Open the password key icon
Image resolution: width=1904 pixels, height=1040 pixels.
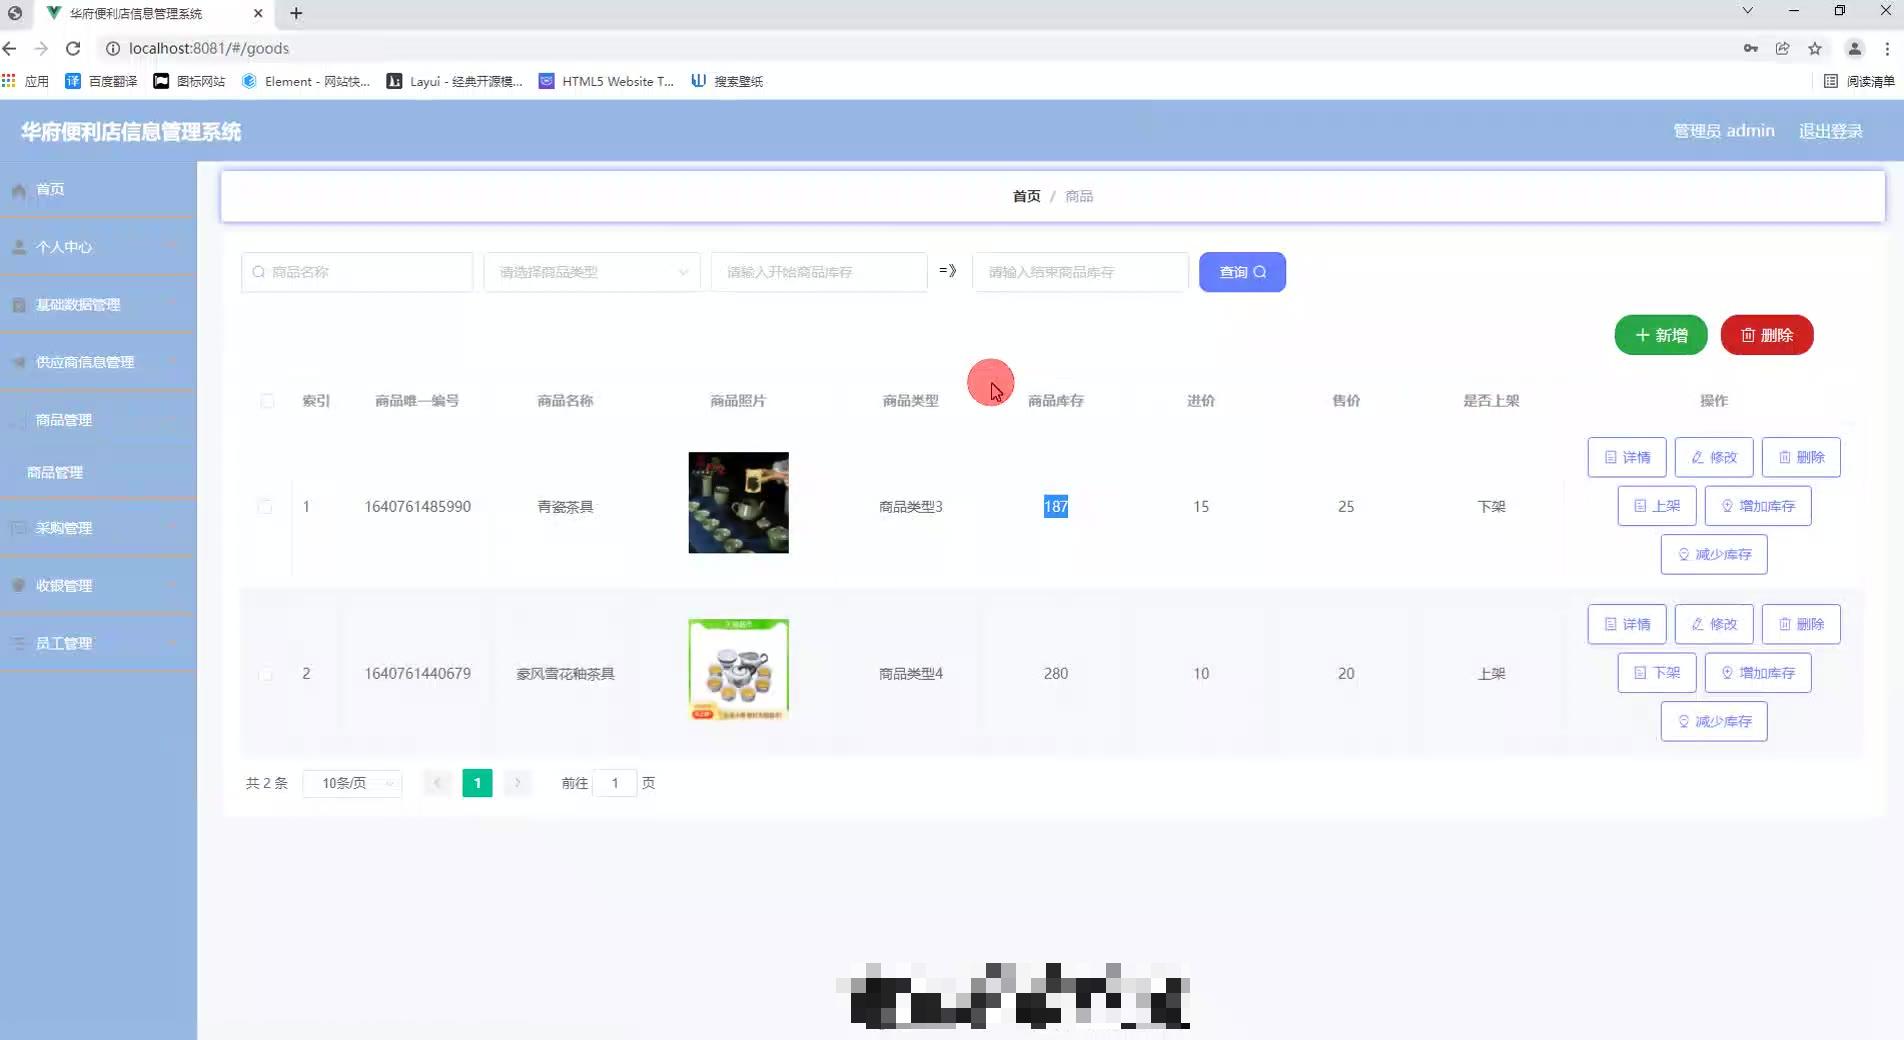tap(1751, 48)
